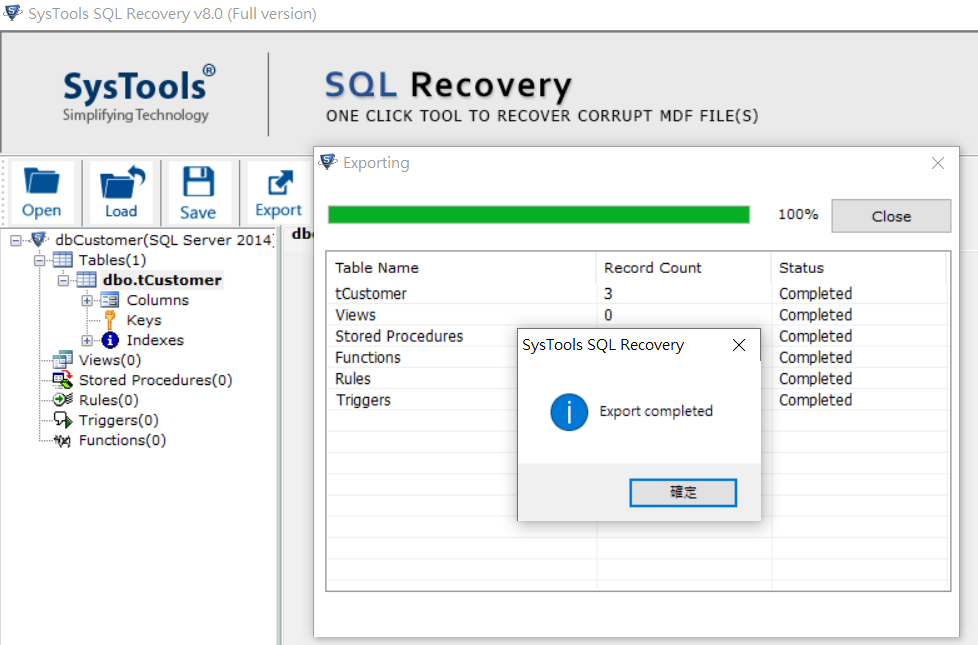The image size is (978, 645).
Task: Select the dbo.tCustomer tree item
Action: [162, 280]
